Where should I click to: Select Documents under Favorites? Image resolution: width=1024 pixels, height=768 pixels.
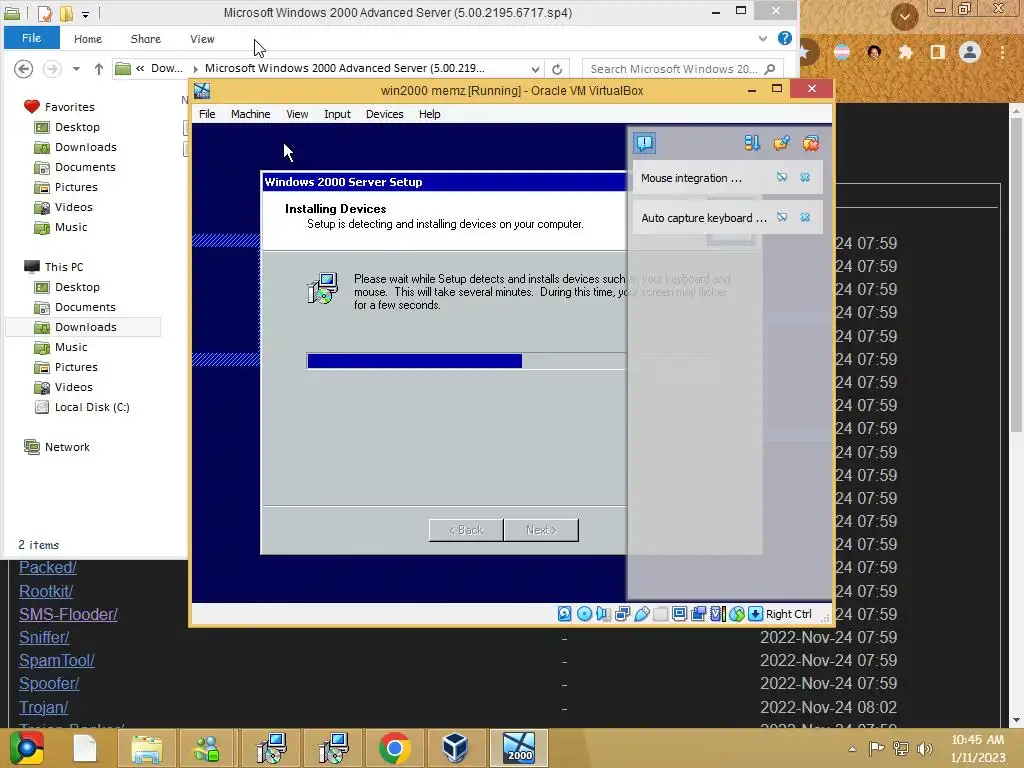click(74, 167)
